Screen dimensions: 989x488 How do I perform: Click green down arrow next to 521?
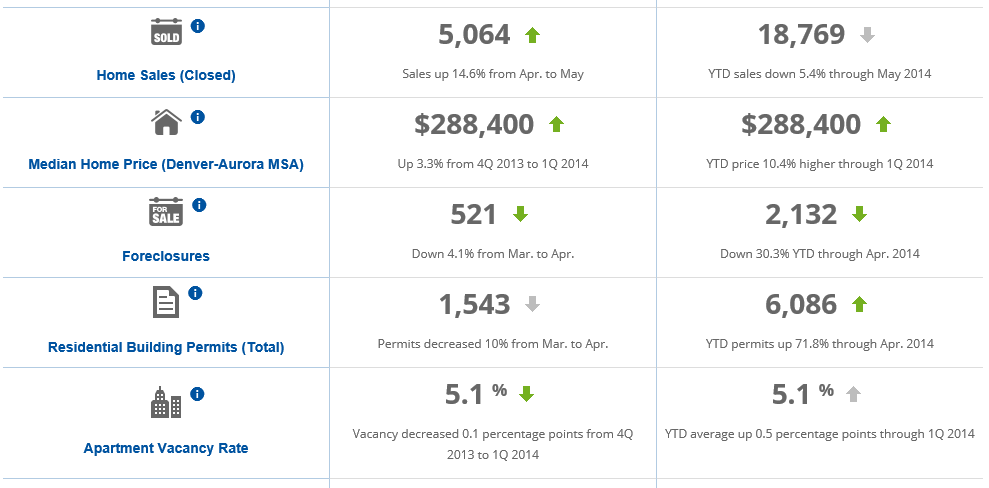pyautogui.click(x=520, y=214)
